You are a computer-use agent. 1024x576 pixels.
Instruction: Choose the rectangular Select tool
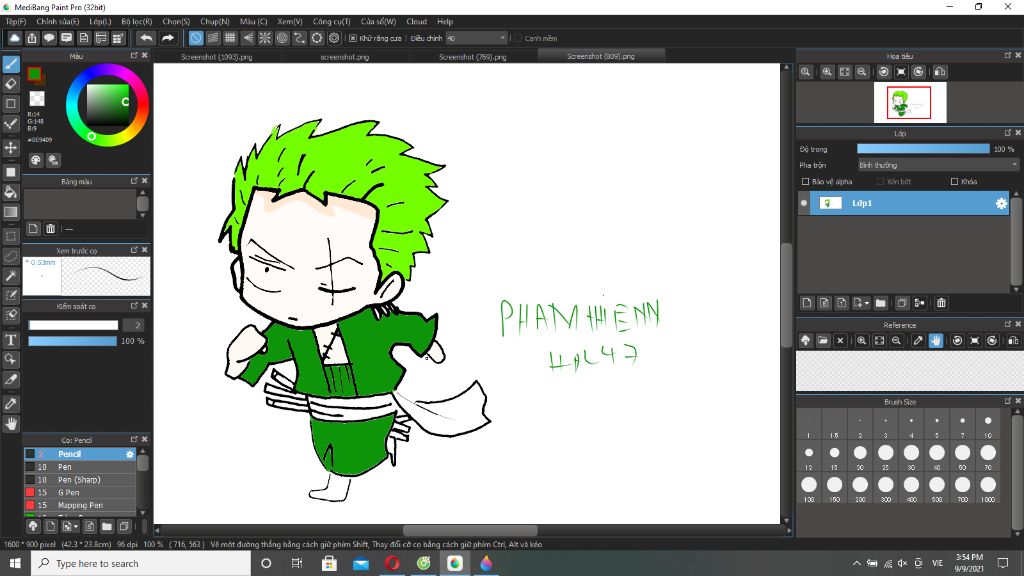(x=11, y=236)
